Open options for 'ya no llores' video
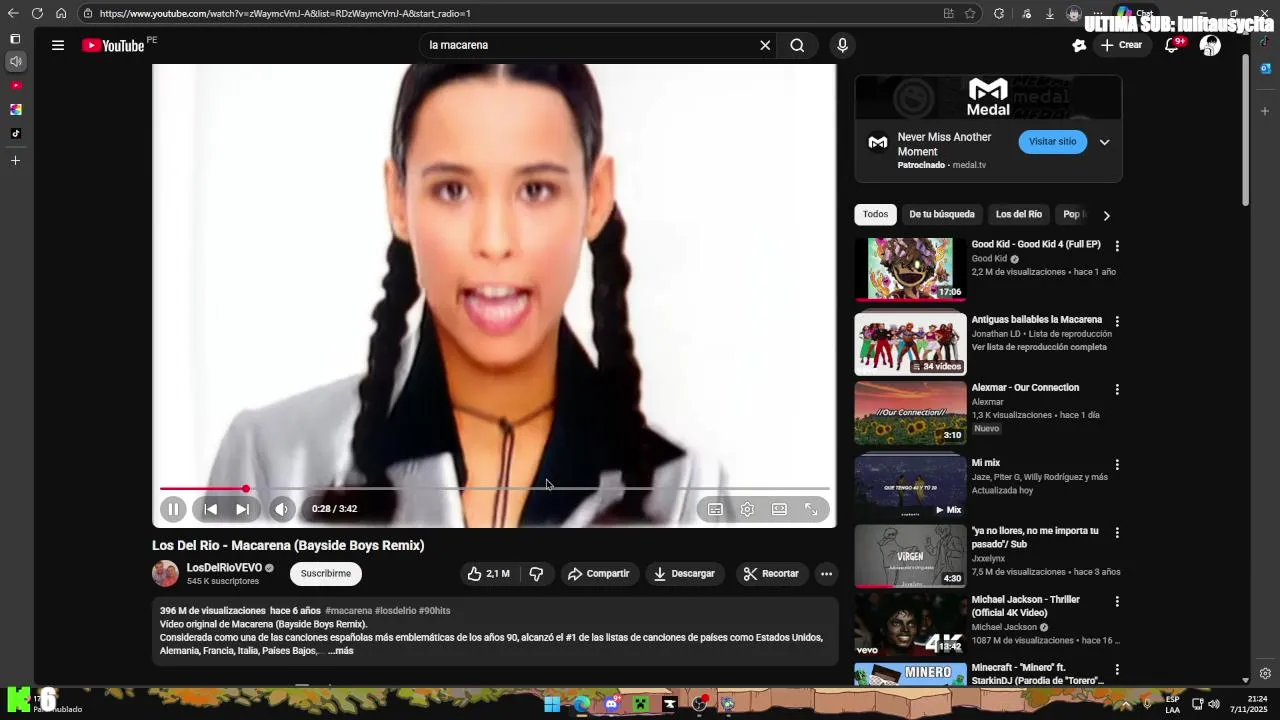 point(1117,533)
